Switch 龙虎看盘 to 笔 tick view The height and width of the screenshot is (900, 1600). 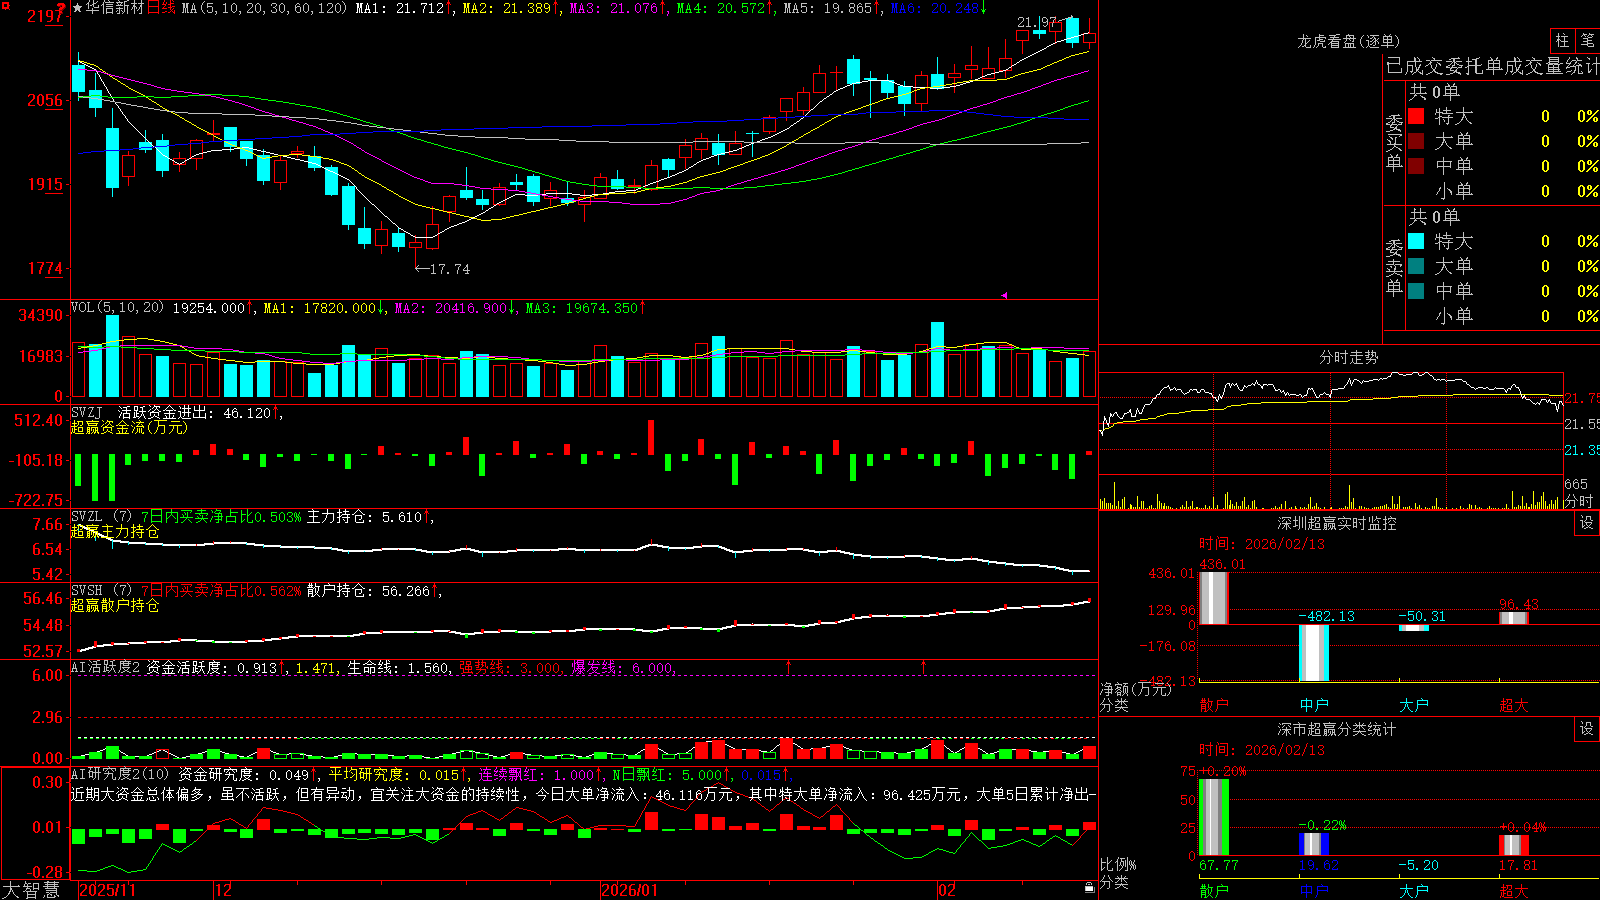click(x=1588, y=41)
